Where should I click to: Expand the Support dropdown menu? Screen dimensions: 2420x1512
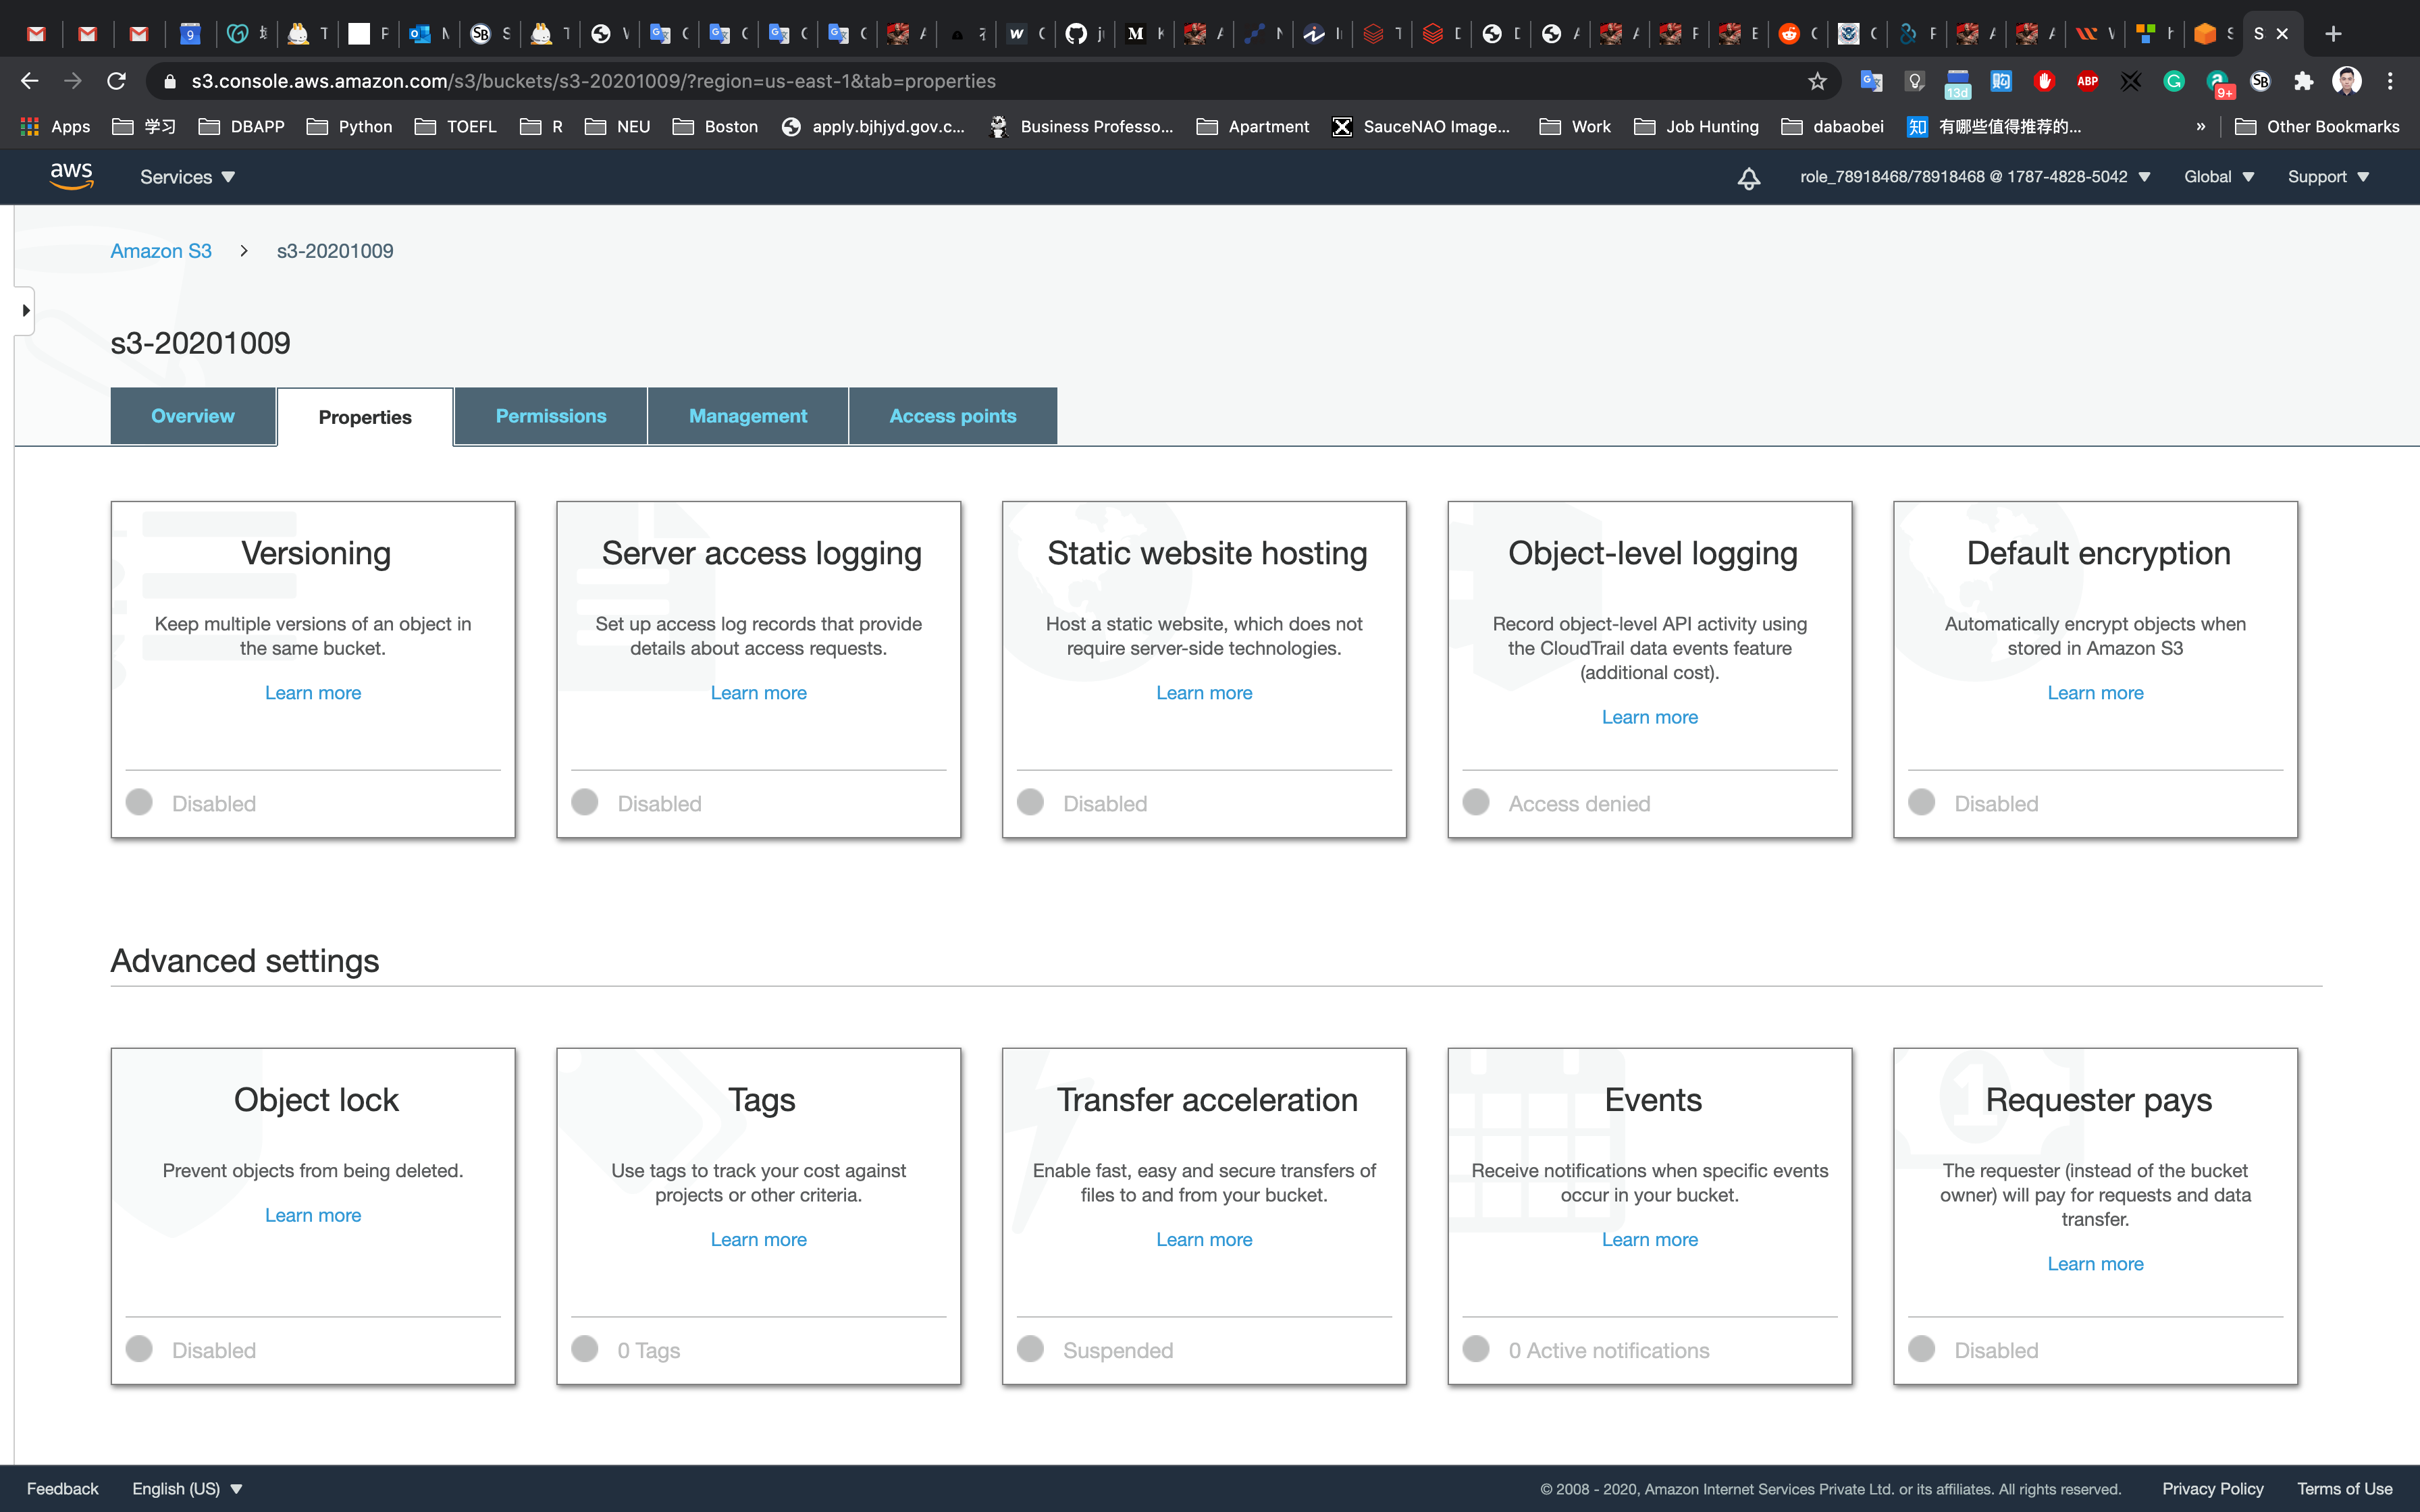point(2328,177)
